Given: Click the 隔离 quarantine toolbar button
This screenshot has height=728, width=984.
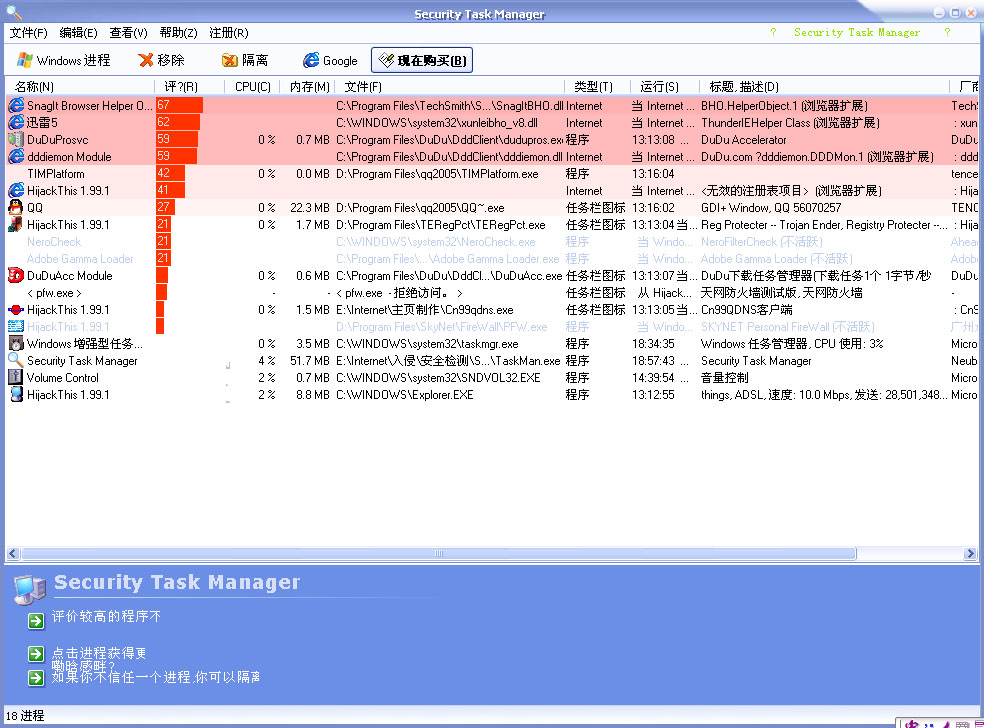Looking at the screenshot, I should [x=245, y=60].
